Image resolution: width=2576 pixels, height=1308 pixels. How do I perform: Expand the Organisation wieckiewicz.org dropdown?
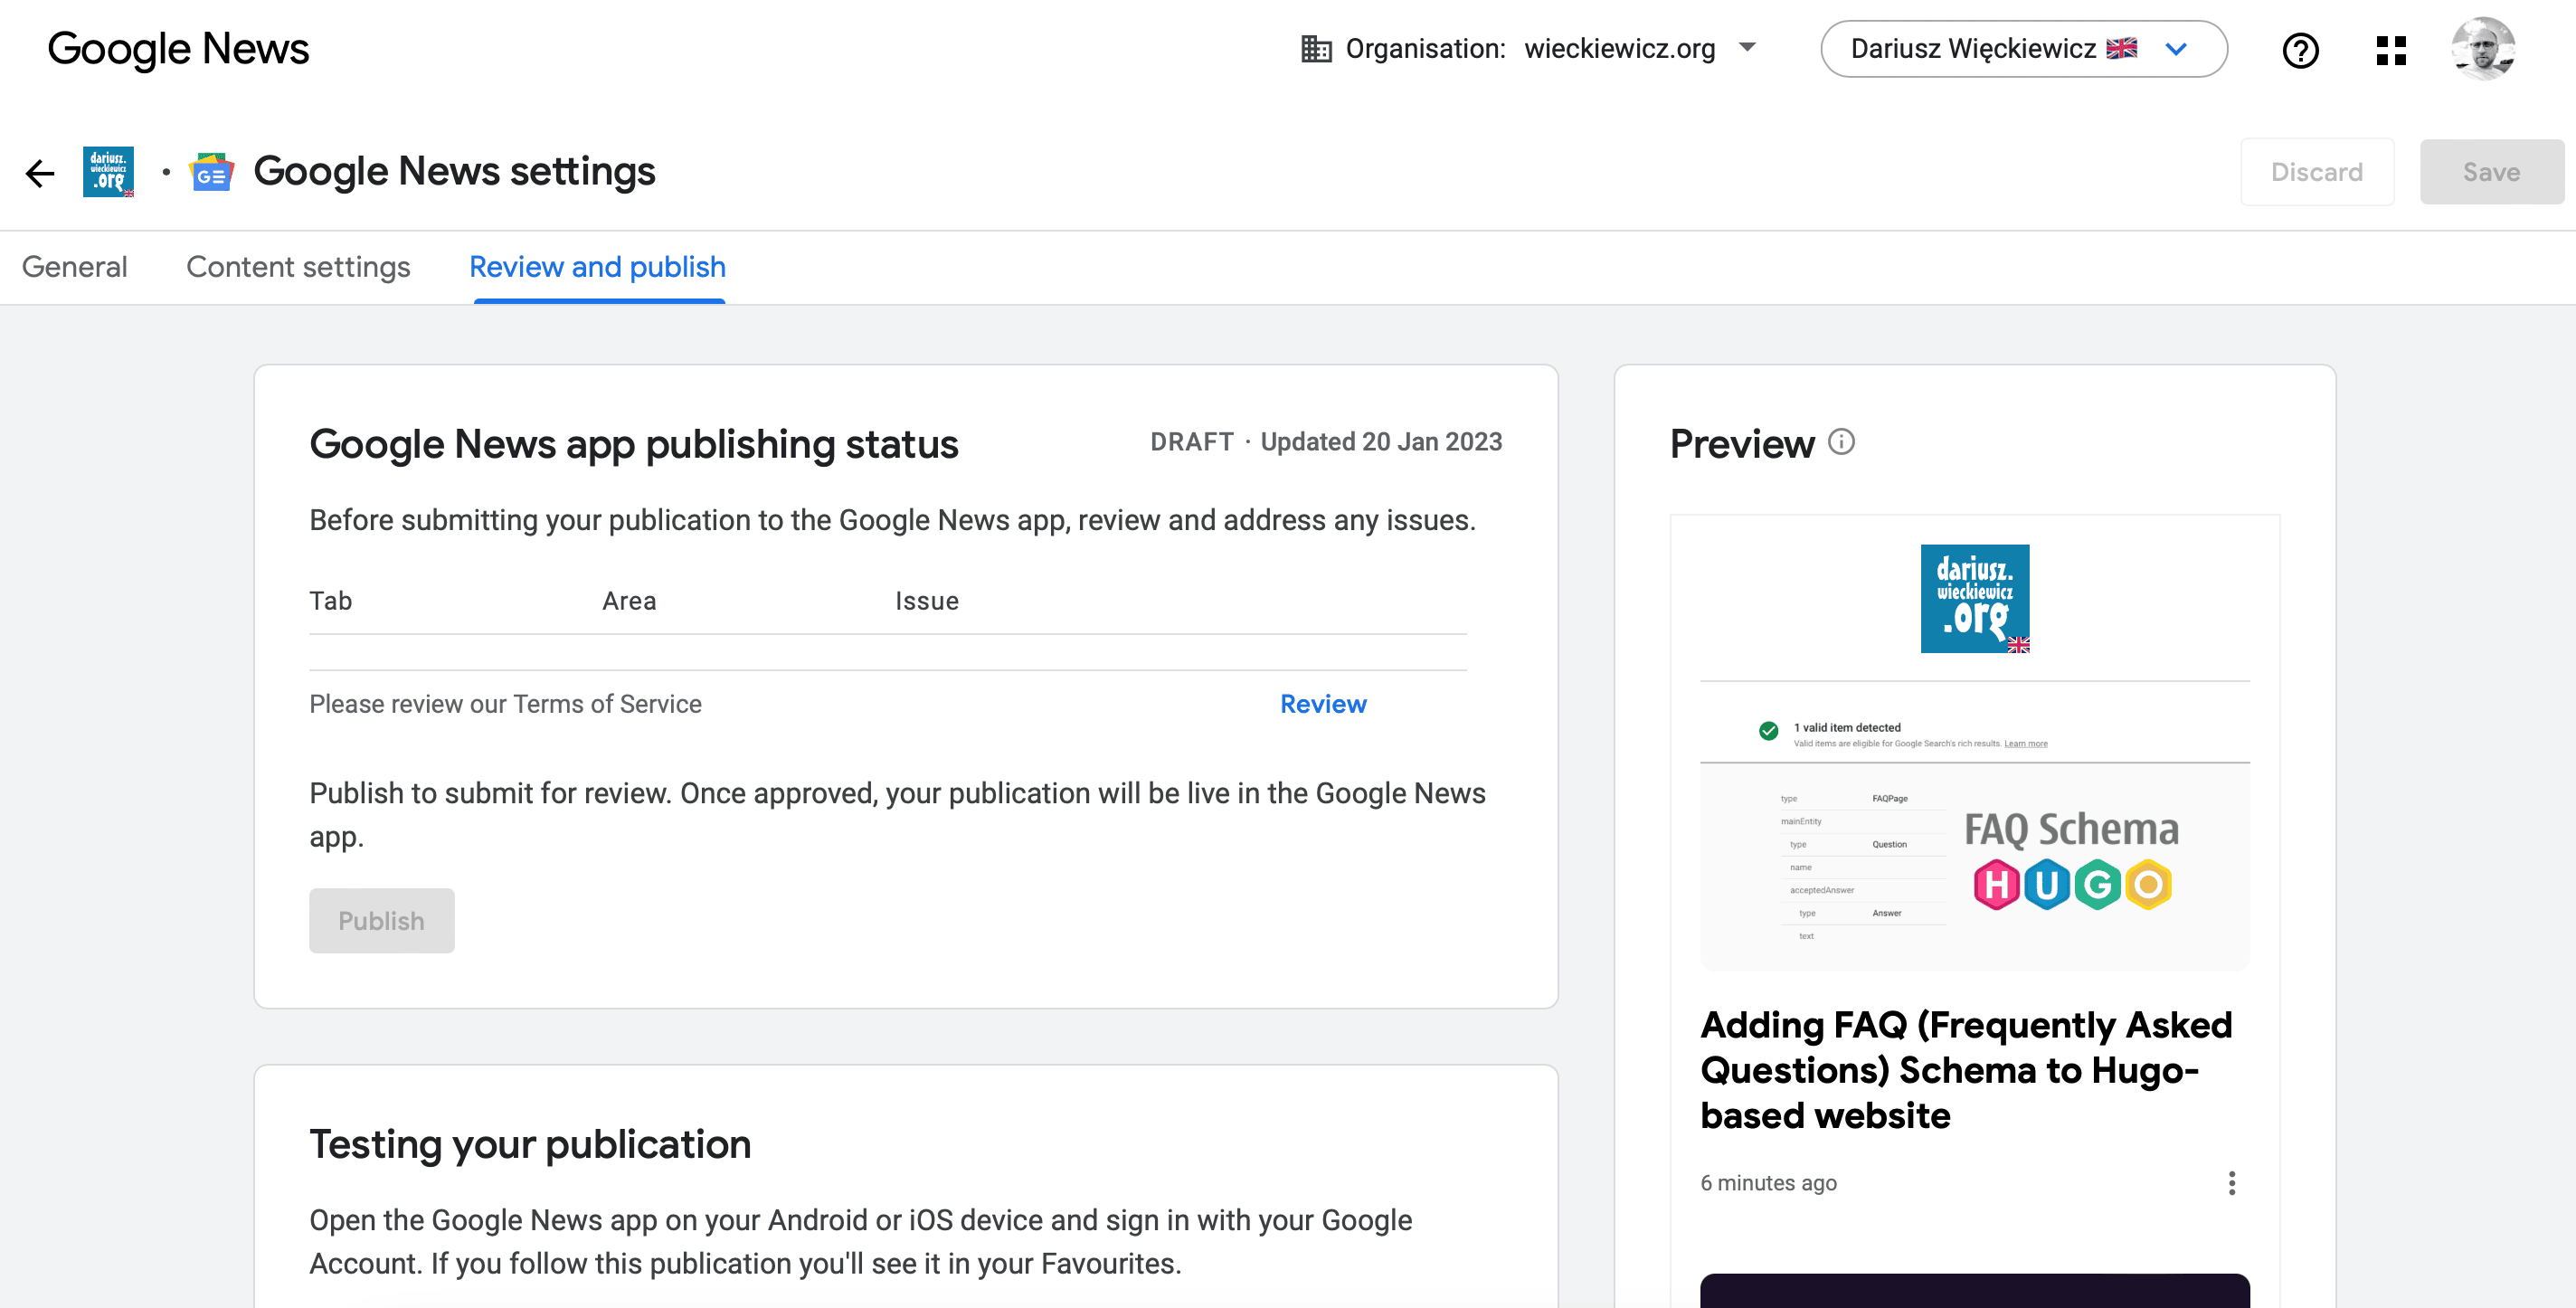pyautogui.click(x=1529, y=48)
